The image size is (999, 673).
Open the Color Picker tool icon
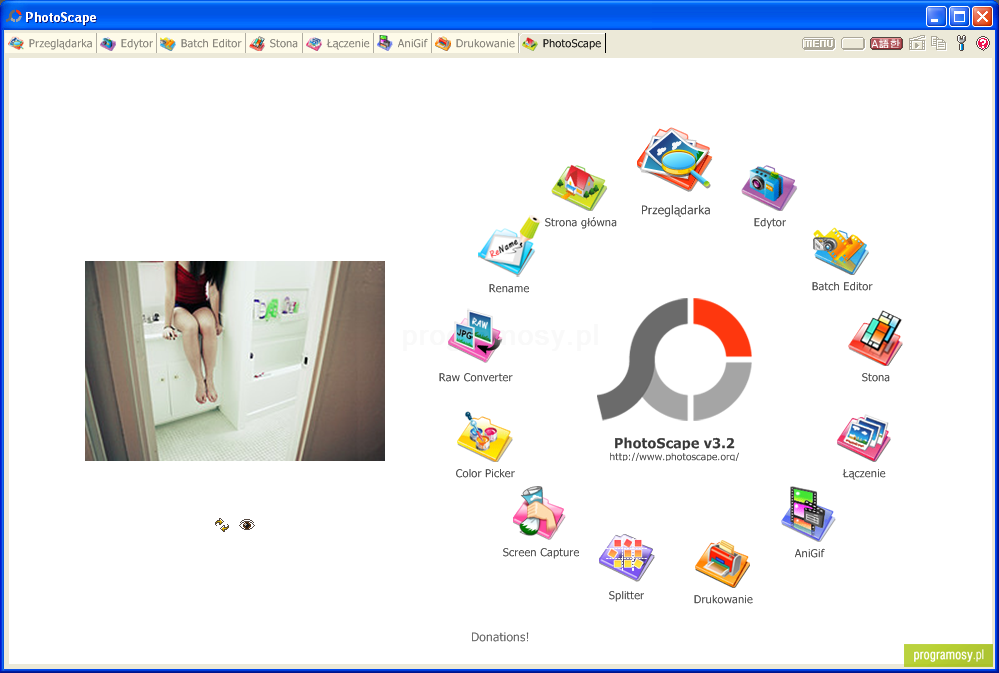[484, 437]
